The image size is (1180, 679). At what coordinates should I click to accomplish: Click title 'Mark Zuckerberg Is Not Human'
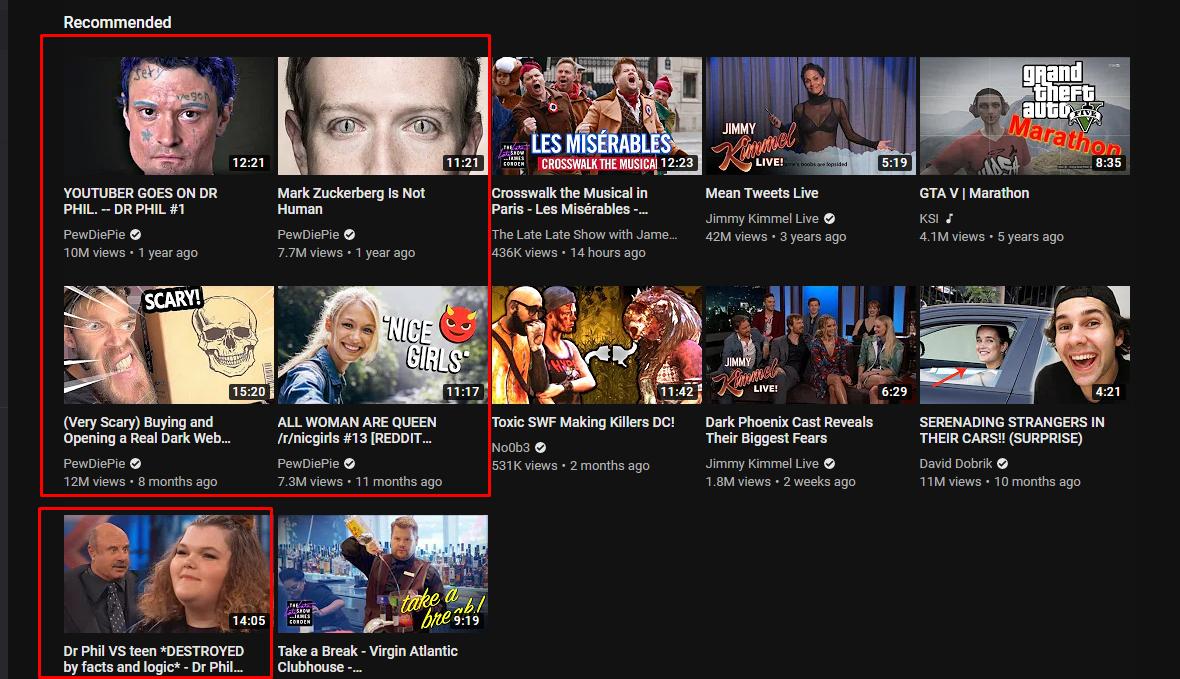click(351, 201)
